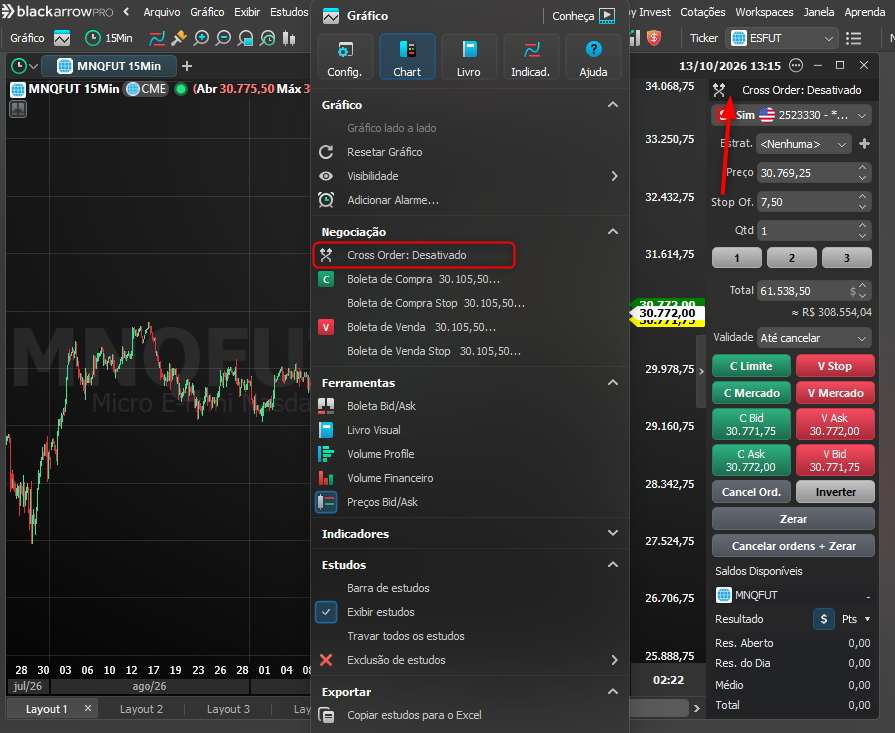Open the Validade Até cancelar dropdown
This screenshot has height=733, width=895.
pyautogui.click(x=814, y=338)
